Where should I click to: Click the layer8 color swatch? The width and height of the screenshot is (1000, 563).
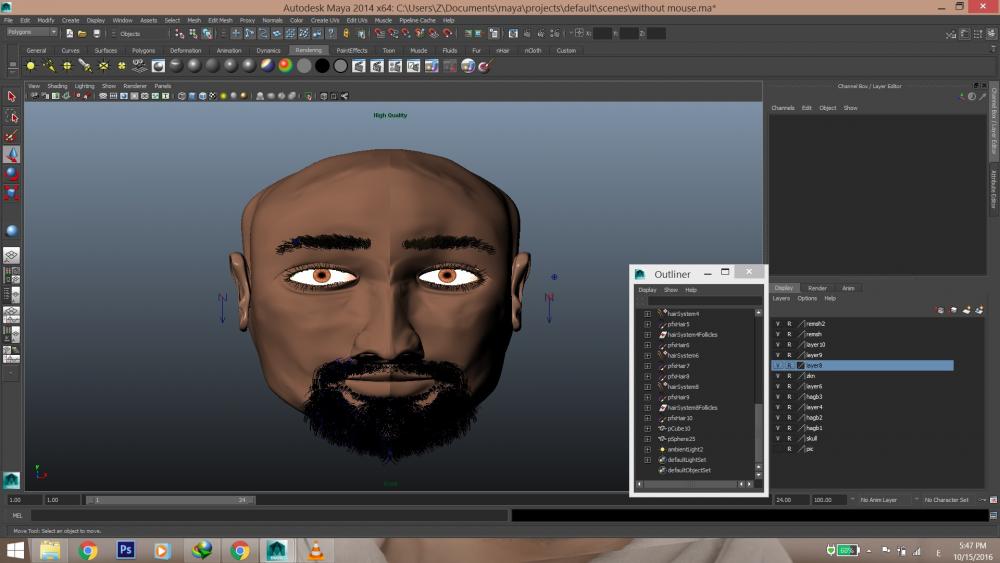(x=801, y=366)
